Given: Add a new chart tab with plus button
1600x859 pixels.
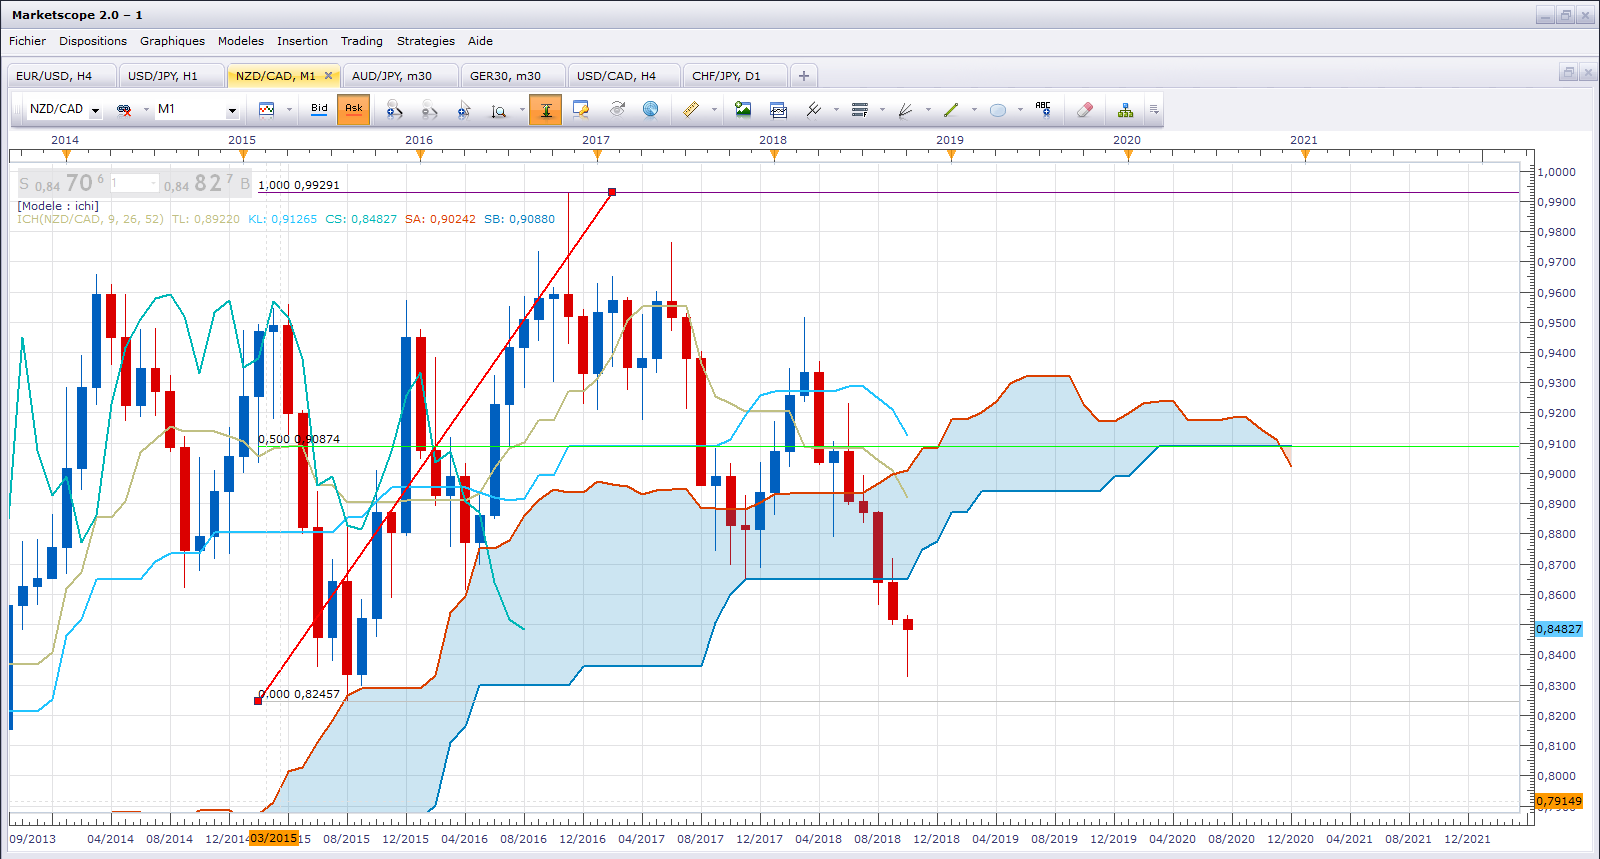Looking at the screenshot, I should pos(803,76).
